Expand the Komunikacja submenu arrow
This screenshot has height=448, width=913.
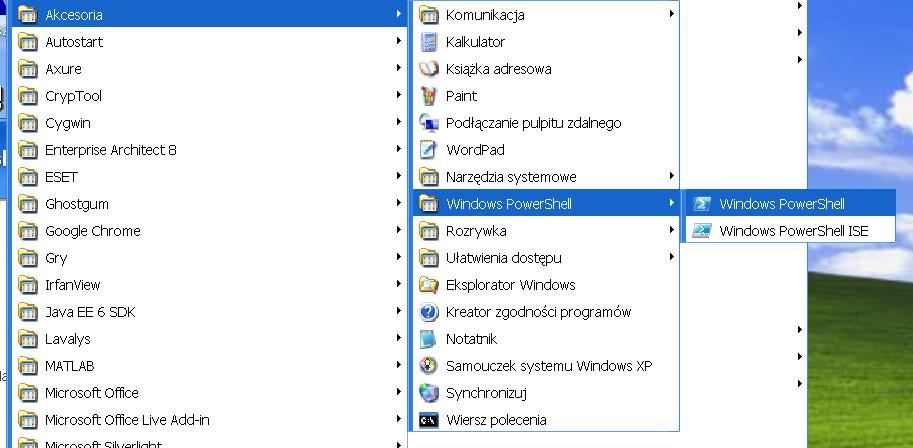point(671,13)
